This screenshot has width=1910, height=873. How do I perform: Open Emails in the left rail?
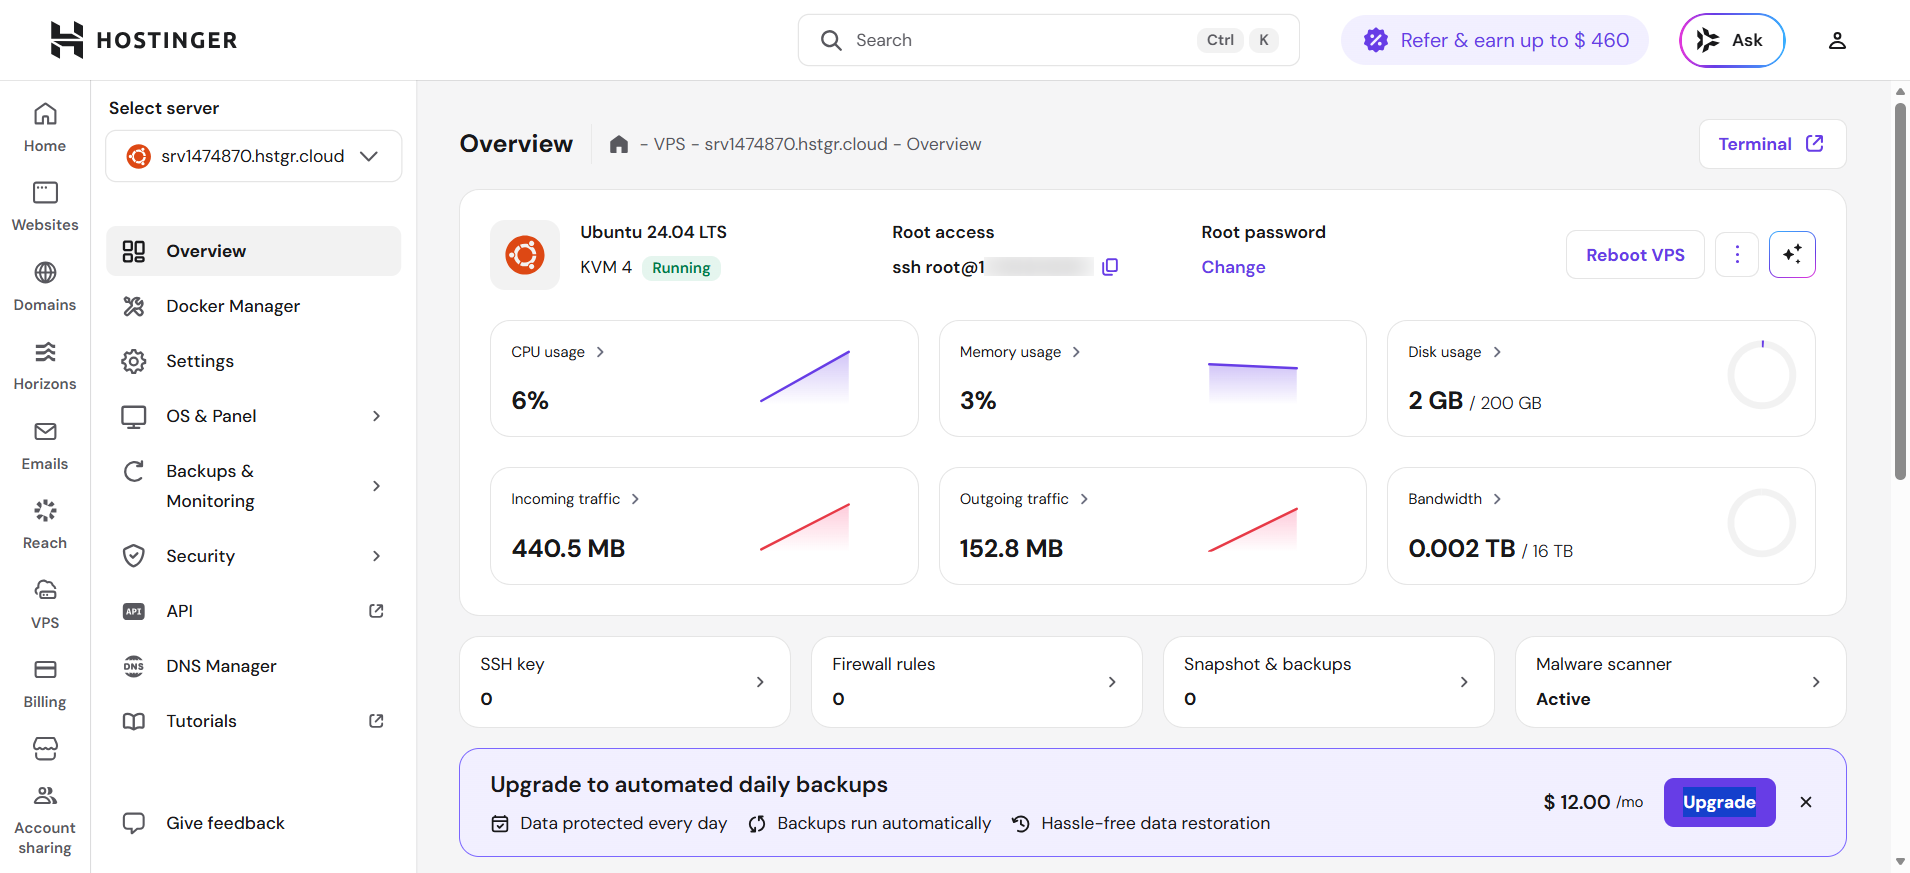(45, 446)
